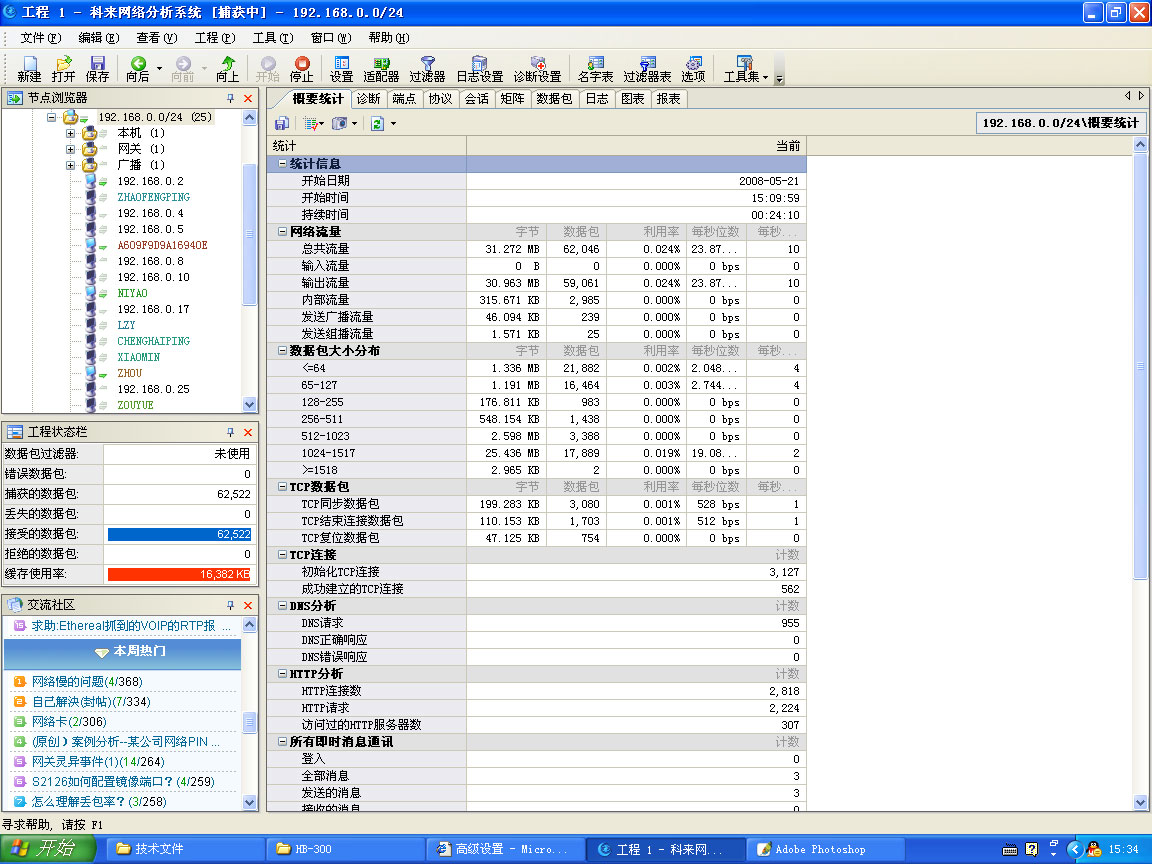Click the 新建 (New) toolbar icon

(x=29, y=68)
